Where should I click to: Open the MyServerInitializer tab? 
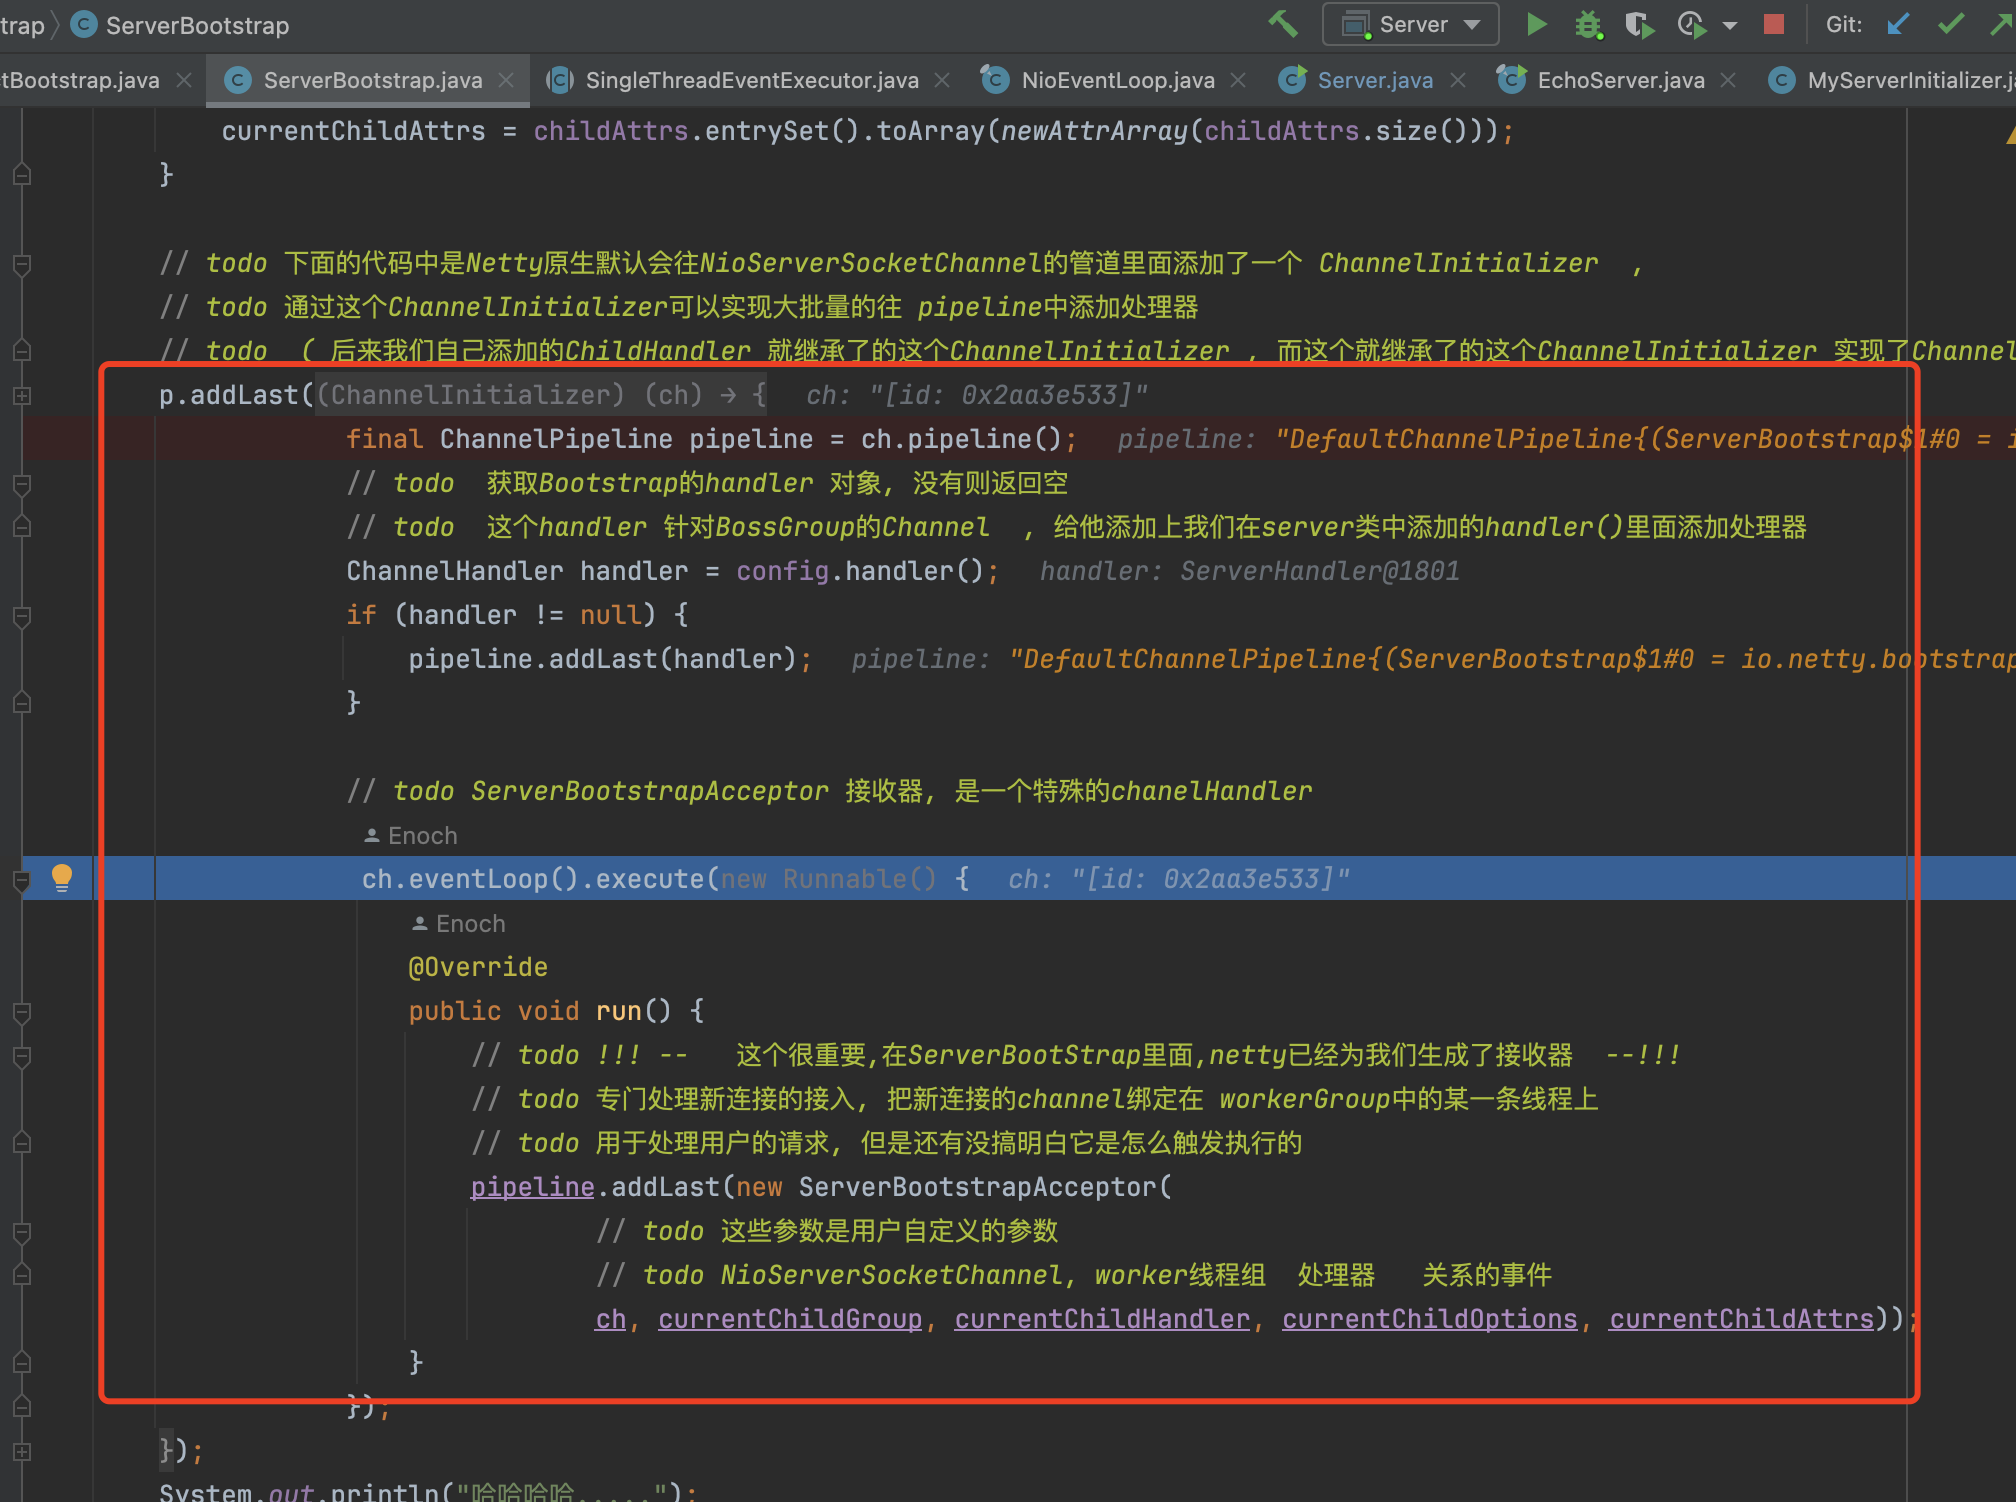(x=1893, y=80)
